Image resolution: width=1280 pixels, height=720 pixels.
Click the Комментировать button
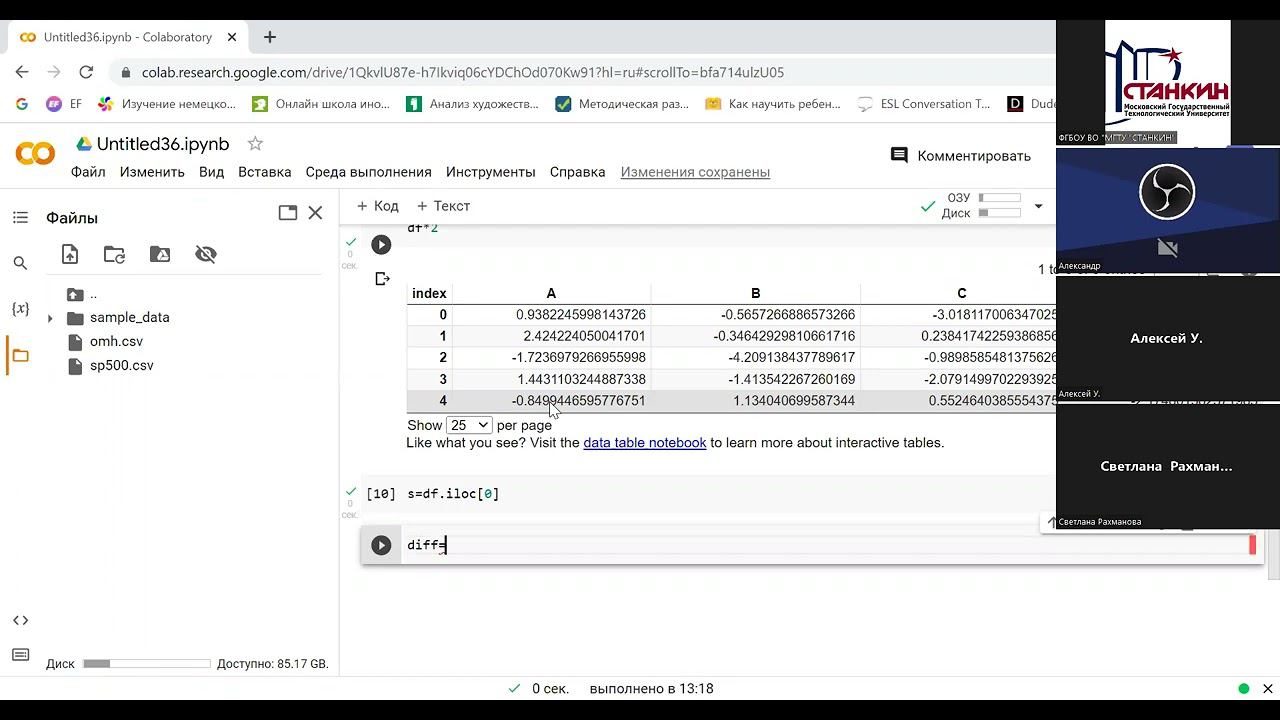click(960, 156)
